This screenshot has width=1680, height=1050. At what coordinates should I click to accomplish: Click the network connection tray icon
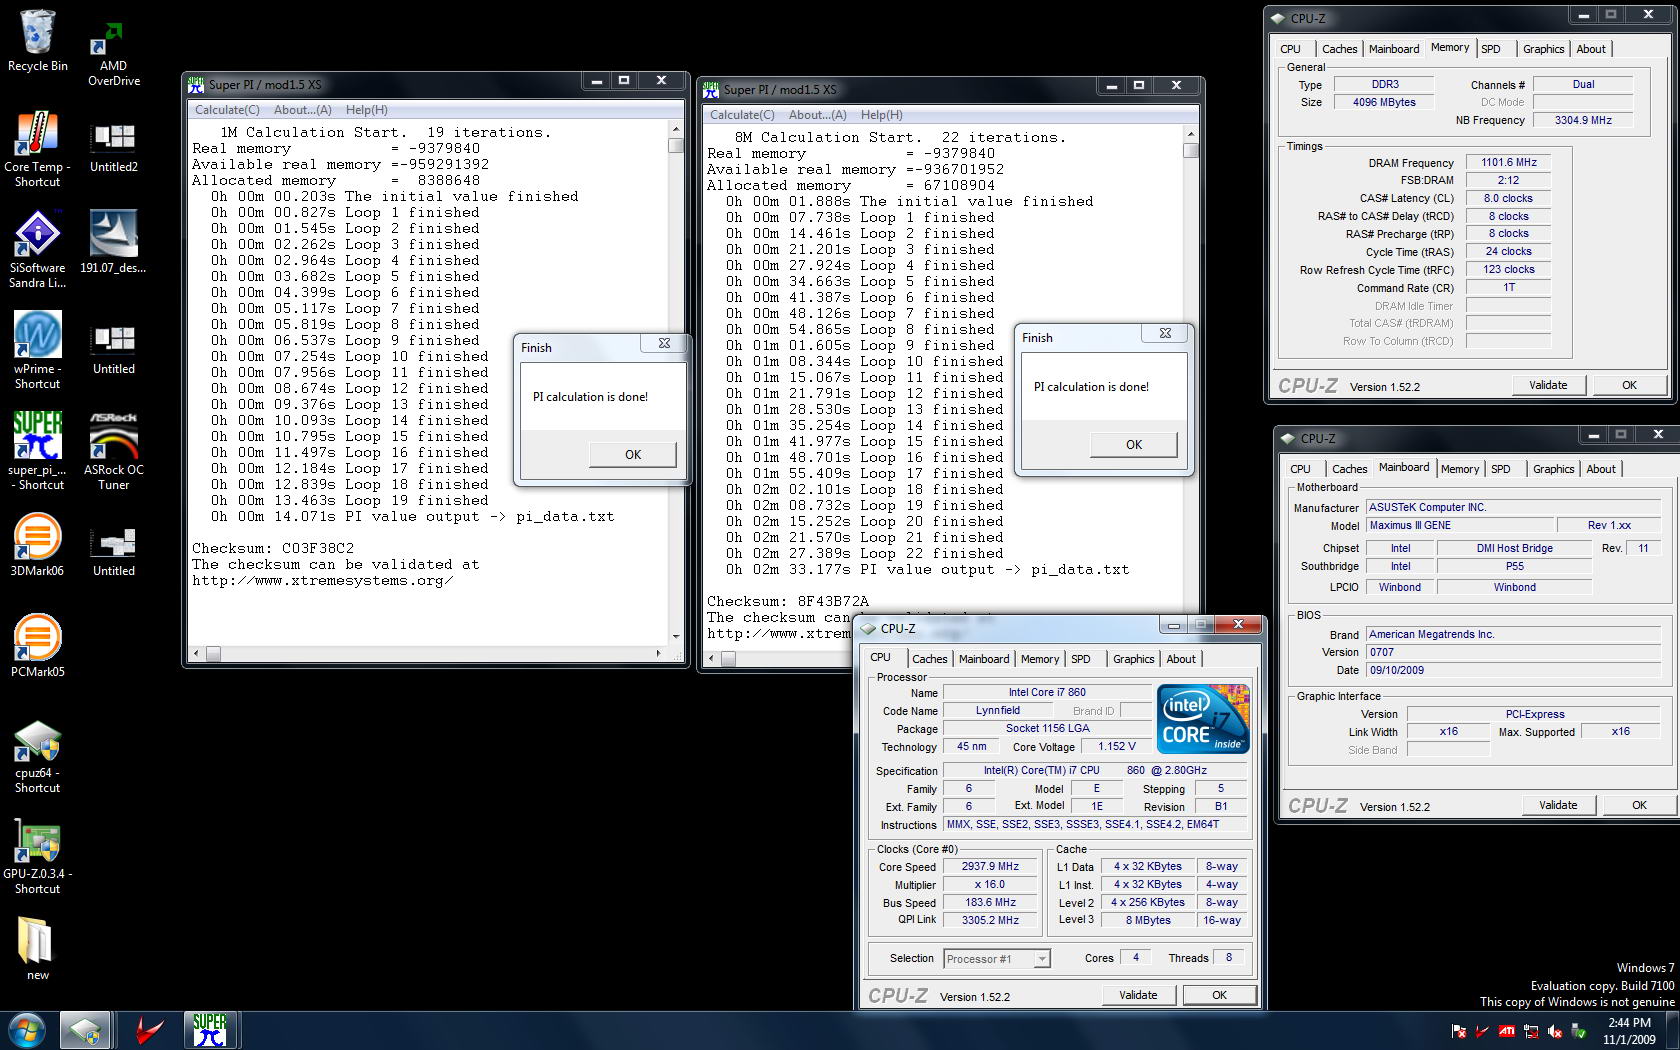coord(1531,1031)
